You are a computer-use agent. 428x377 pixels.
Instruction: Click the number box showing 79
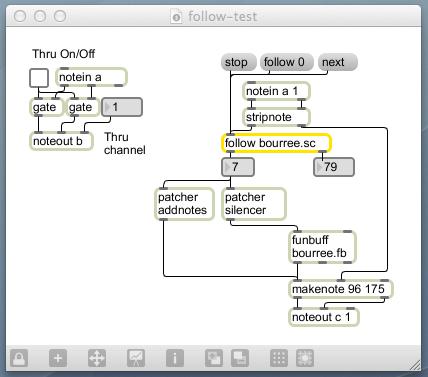(334, 167)
